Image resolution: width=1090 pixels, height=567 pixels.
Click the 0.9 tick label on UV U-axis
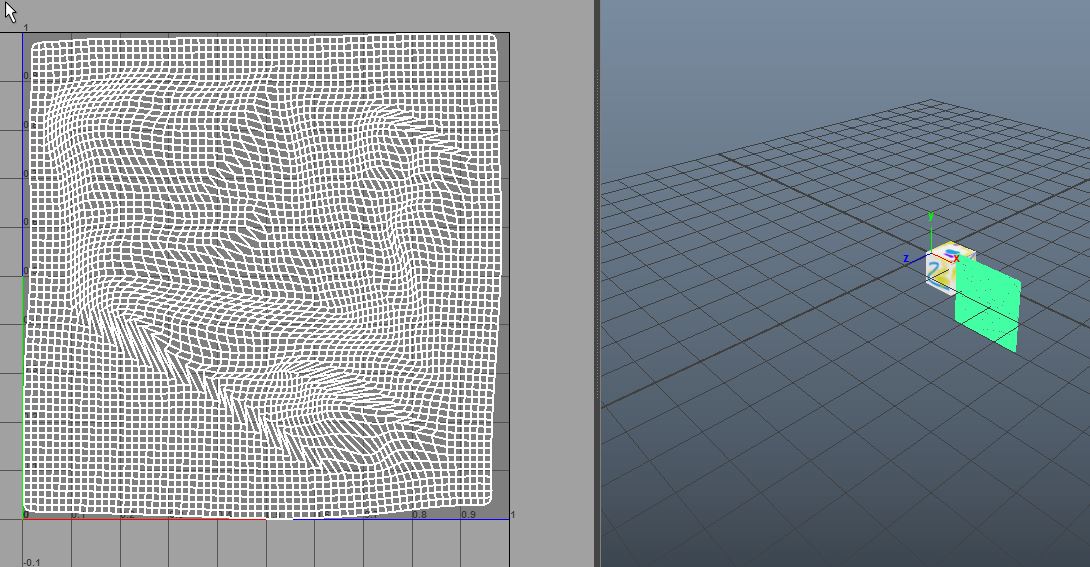click(469, 515)
